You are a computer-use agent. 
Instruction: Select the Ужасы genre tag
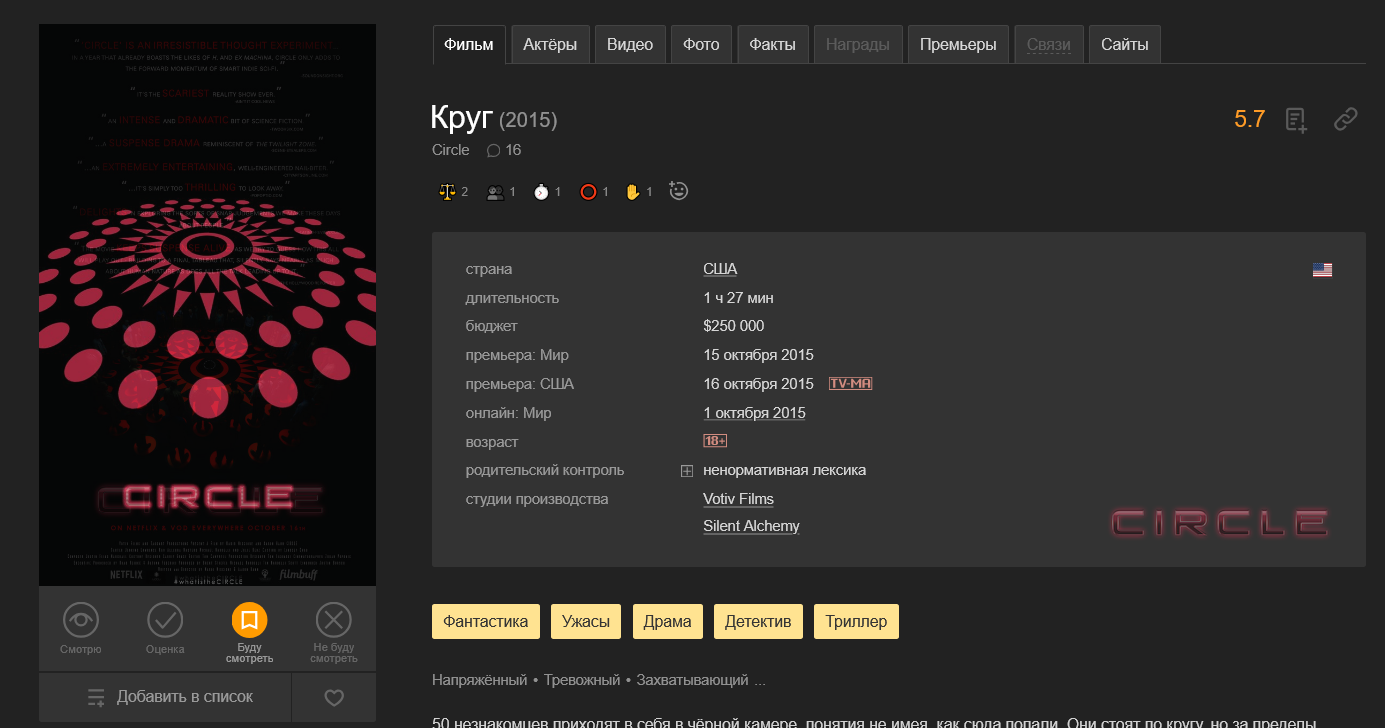tap(586, 621)
